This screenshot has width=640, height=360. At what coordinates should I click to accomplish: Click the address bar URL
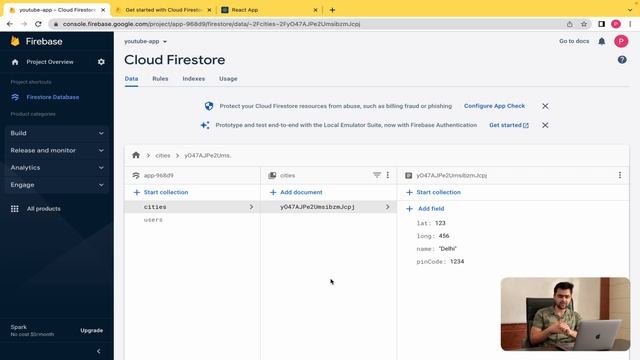211,24
